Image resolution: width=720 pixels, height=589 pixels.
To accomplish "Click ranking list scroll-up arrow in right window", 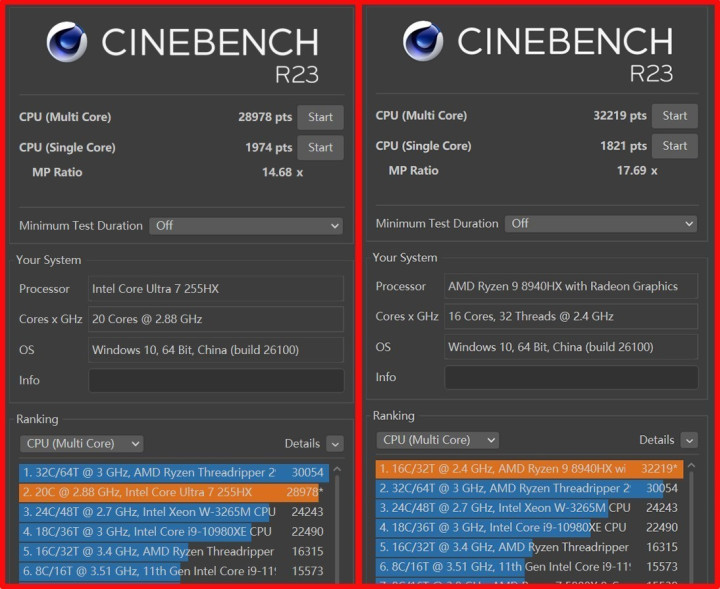I will tap(692, 466).
